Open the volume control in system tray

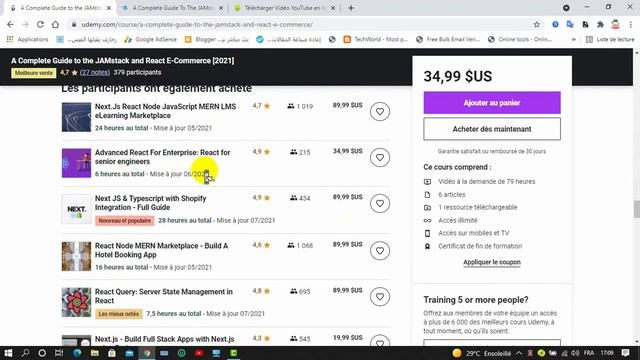pos(576,353)
